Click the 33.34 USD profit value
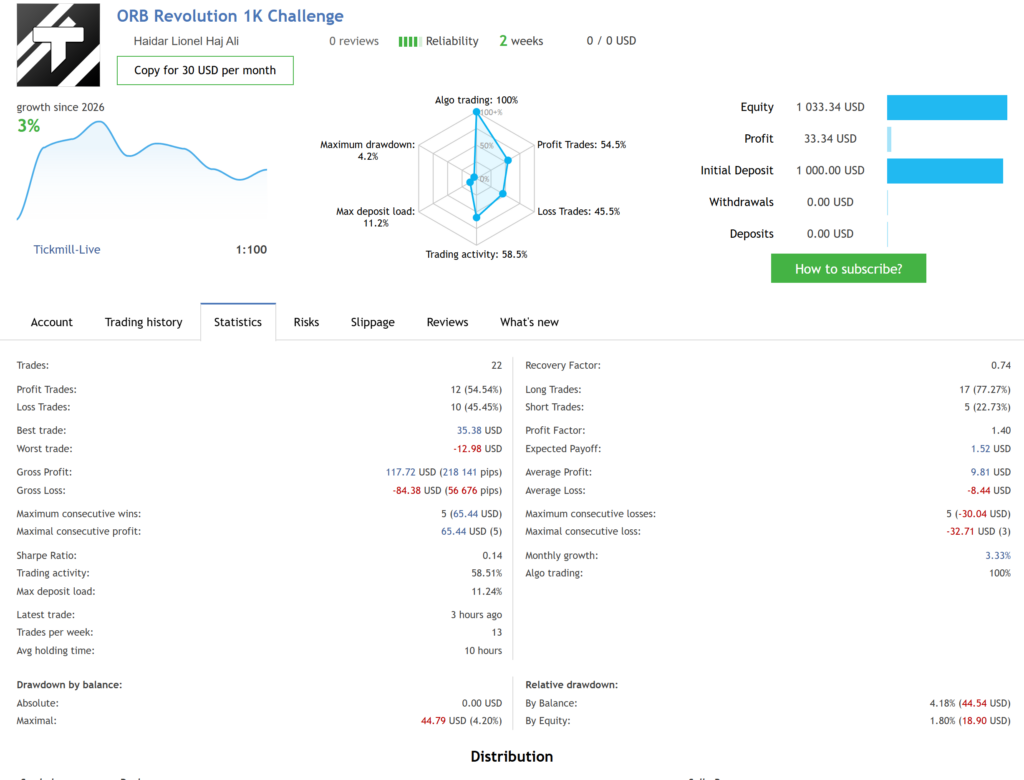Image resolution: width=1024 pixels, height=780 pixels. (x=830, y=138)
